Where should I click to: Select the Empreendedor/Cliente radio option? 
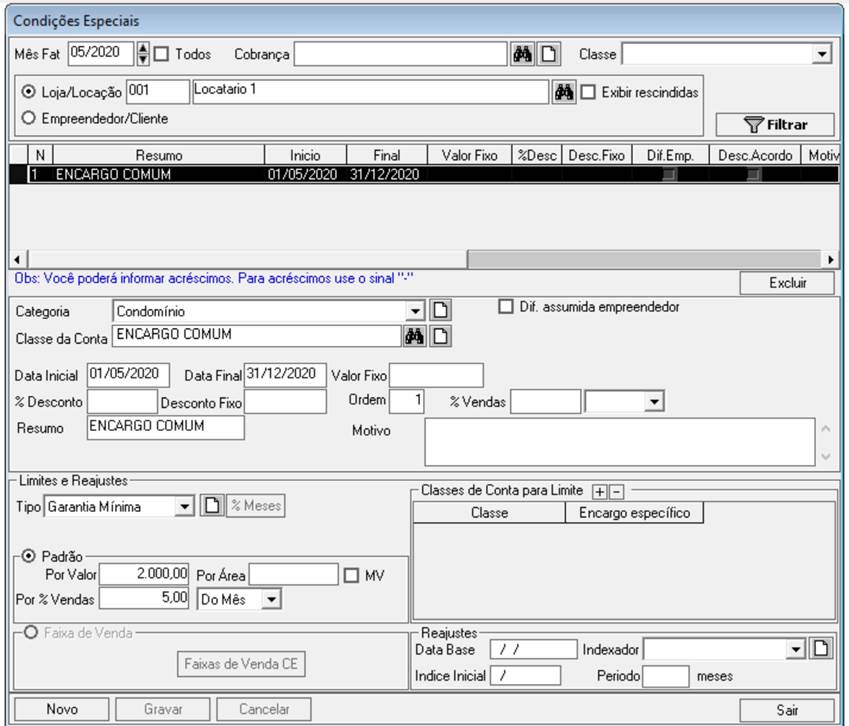coord(28,117)
